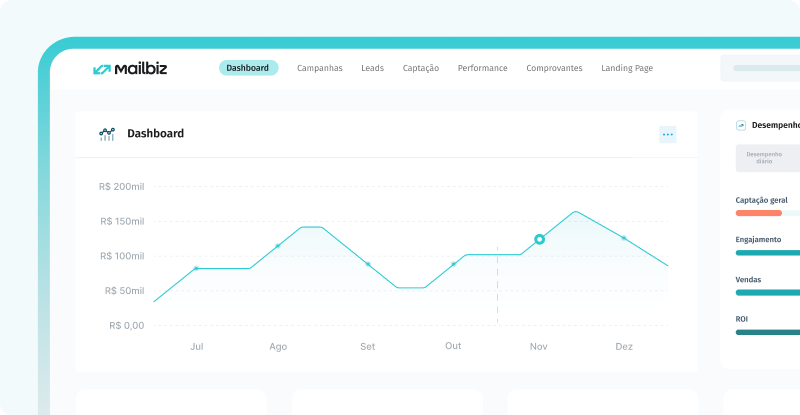Click the Dashboard chart icon
The image size is (800, 415).
pos(107,134)
